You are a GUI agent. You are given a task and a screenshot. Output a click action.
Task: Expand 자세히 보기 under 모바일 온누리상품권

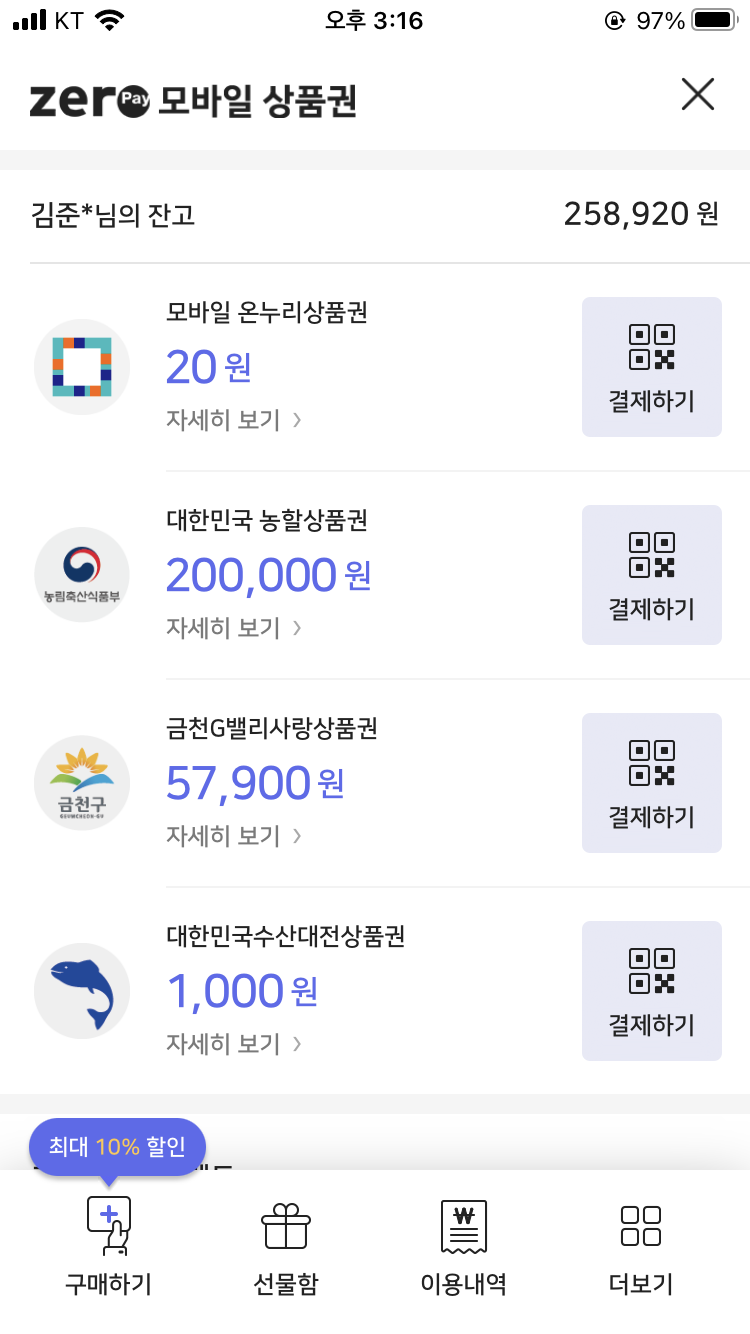234,419
